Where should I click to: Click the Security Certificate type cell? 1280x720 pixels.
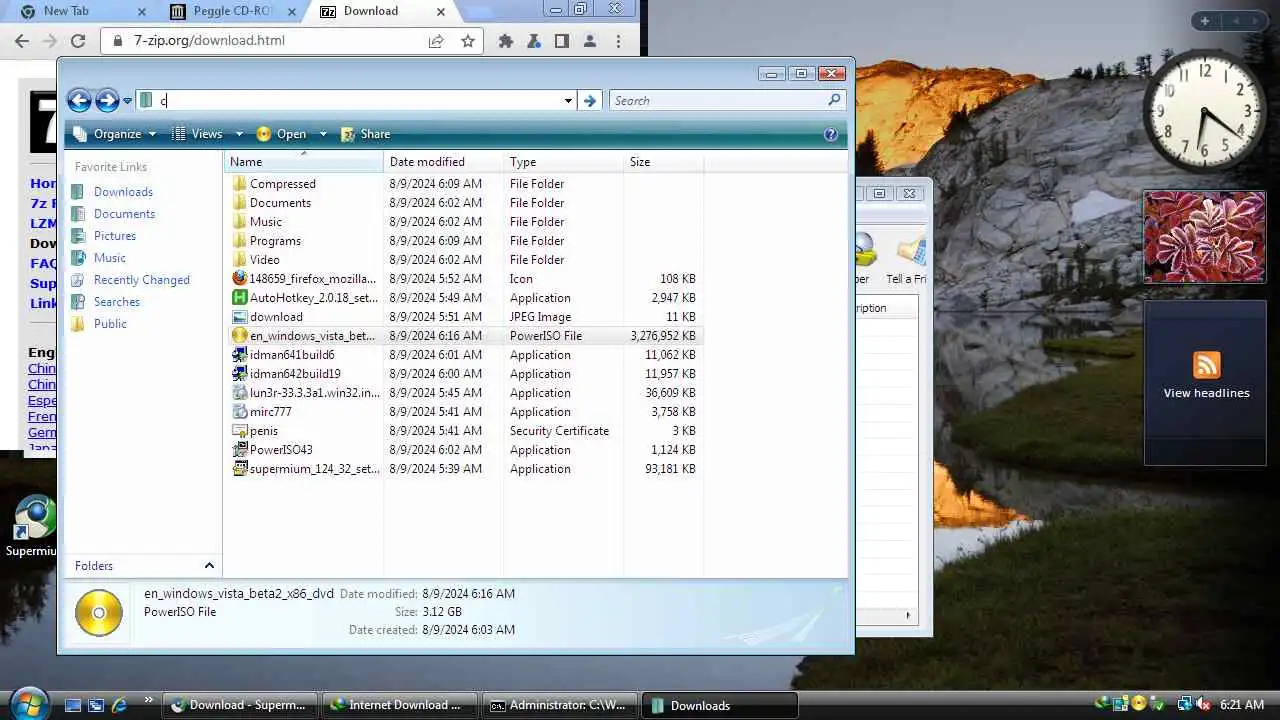pos(559,431)
